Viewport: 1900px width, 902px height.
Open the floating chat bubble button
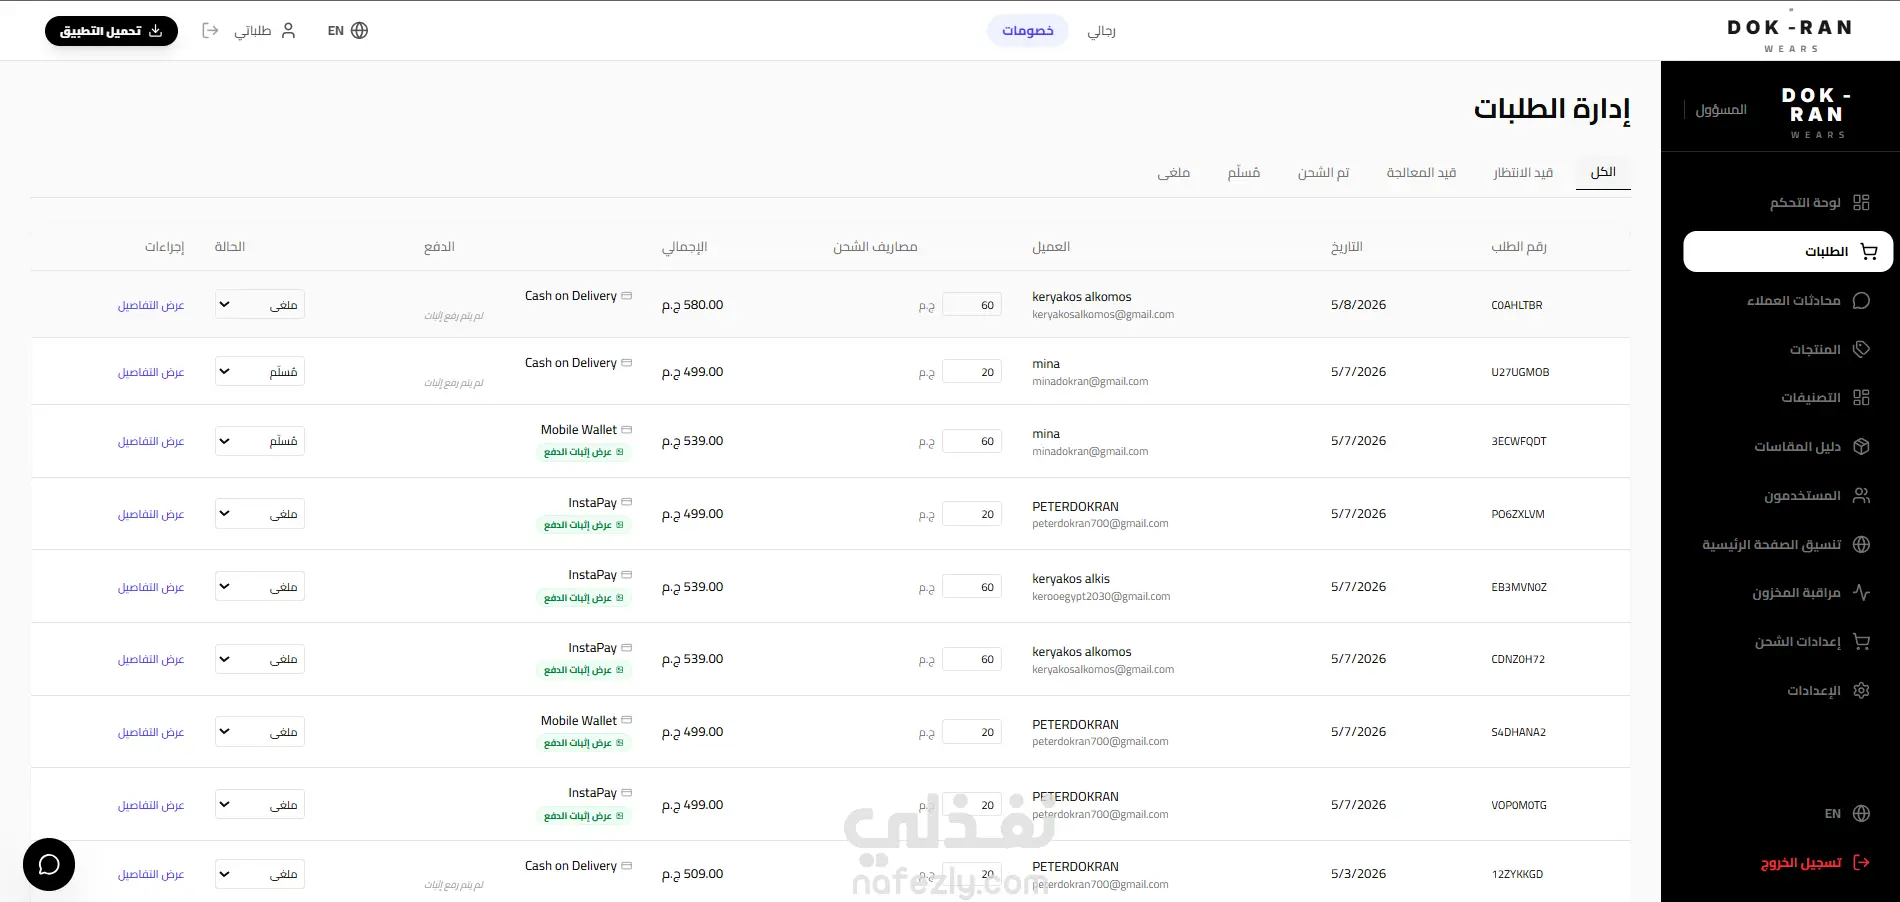[x=49, y=864]
